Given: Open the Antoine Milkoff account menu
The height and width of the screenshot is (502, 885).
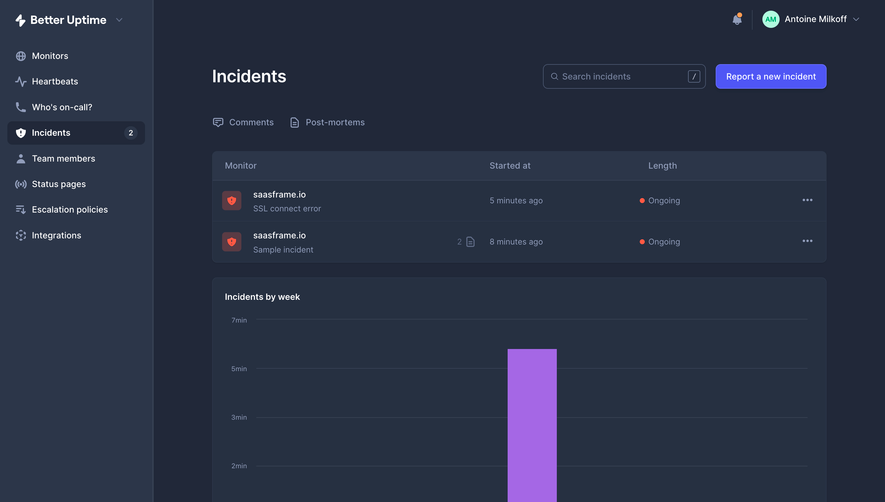Looking at the screenshot, I should point(810,19).
